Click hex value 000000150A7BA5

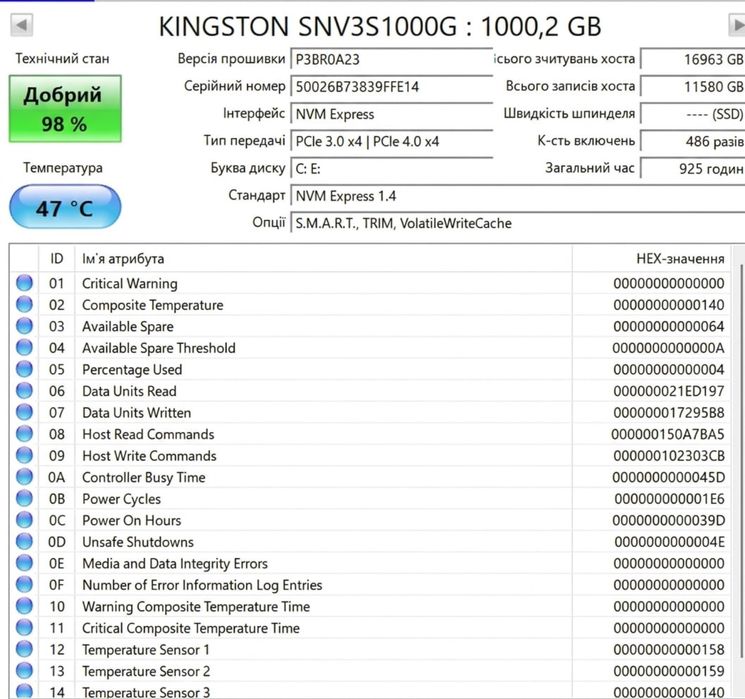click(668, 434)
